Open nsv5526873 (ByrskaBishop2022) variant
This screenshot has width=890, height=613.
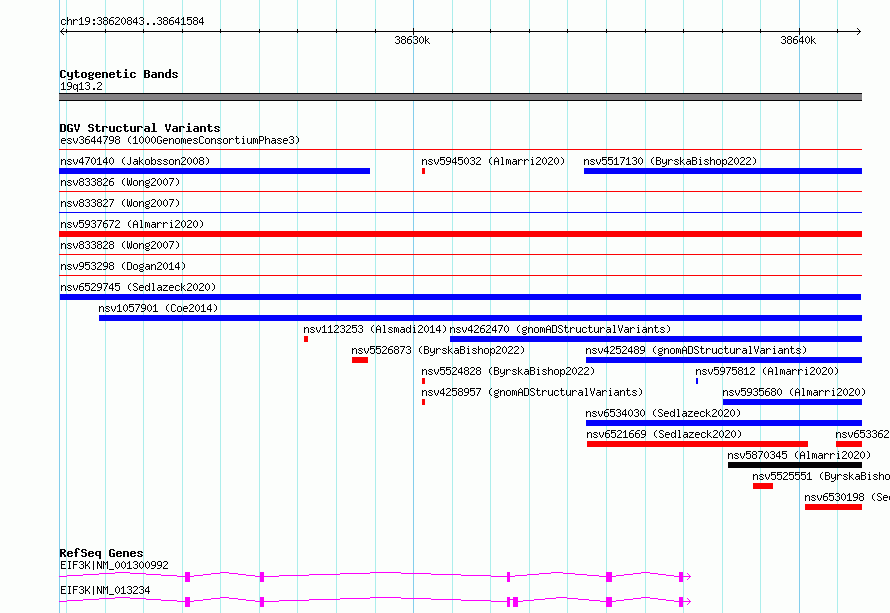point(438,350)
